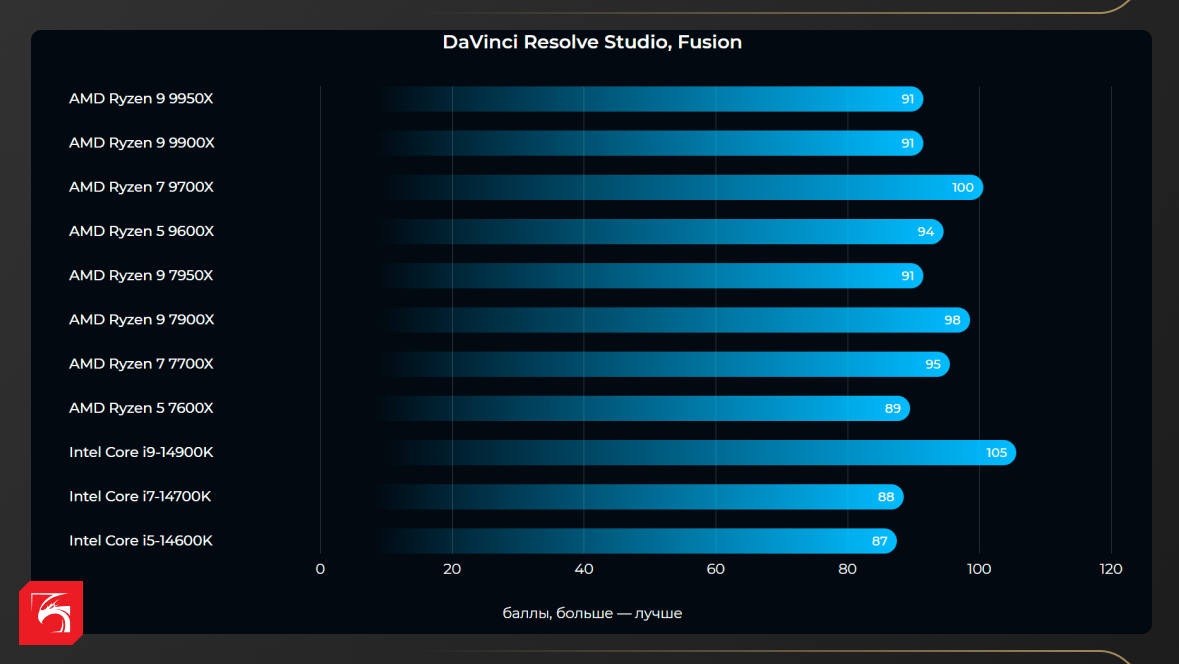This screenshot has width=1179, height=664.
Task: Click the "баллы, больше — лучше" axis caption
Action: pos(593,614)
